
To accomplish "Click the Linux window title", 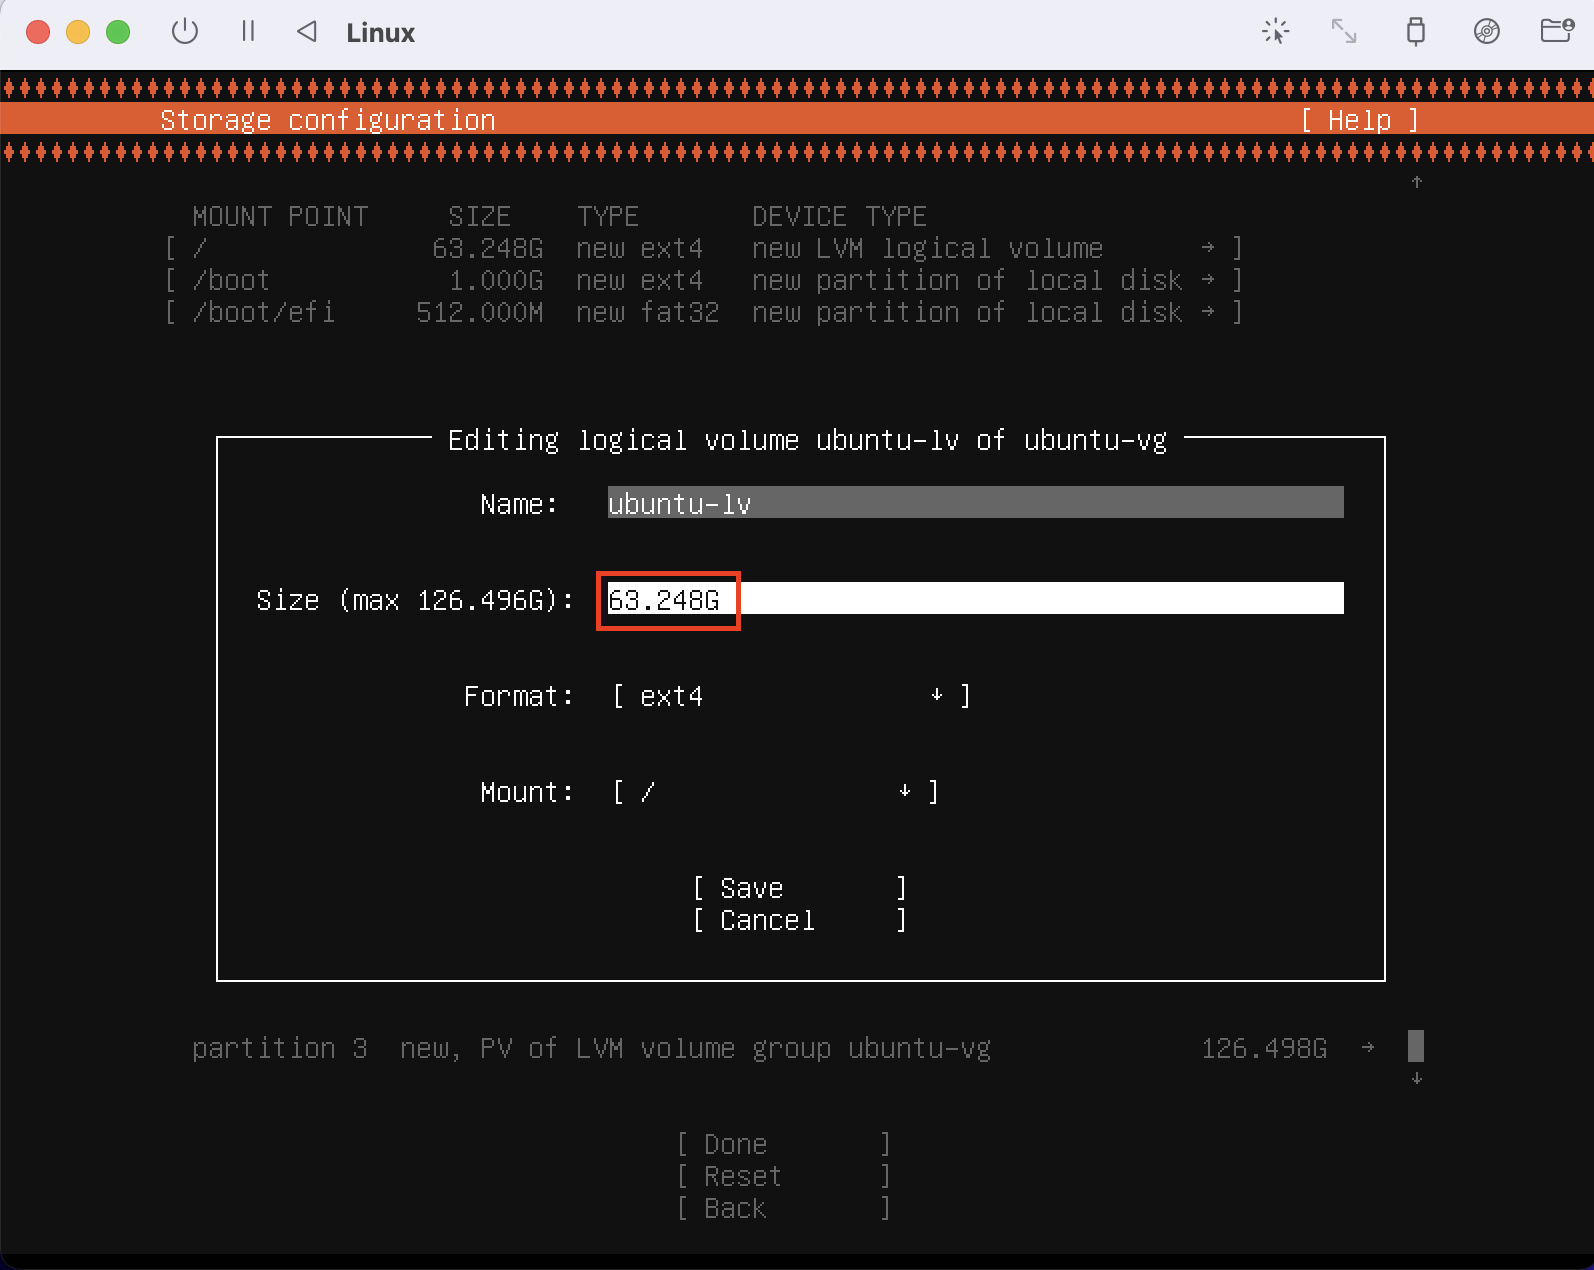I will point(380,33).
